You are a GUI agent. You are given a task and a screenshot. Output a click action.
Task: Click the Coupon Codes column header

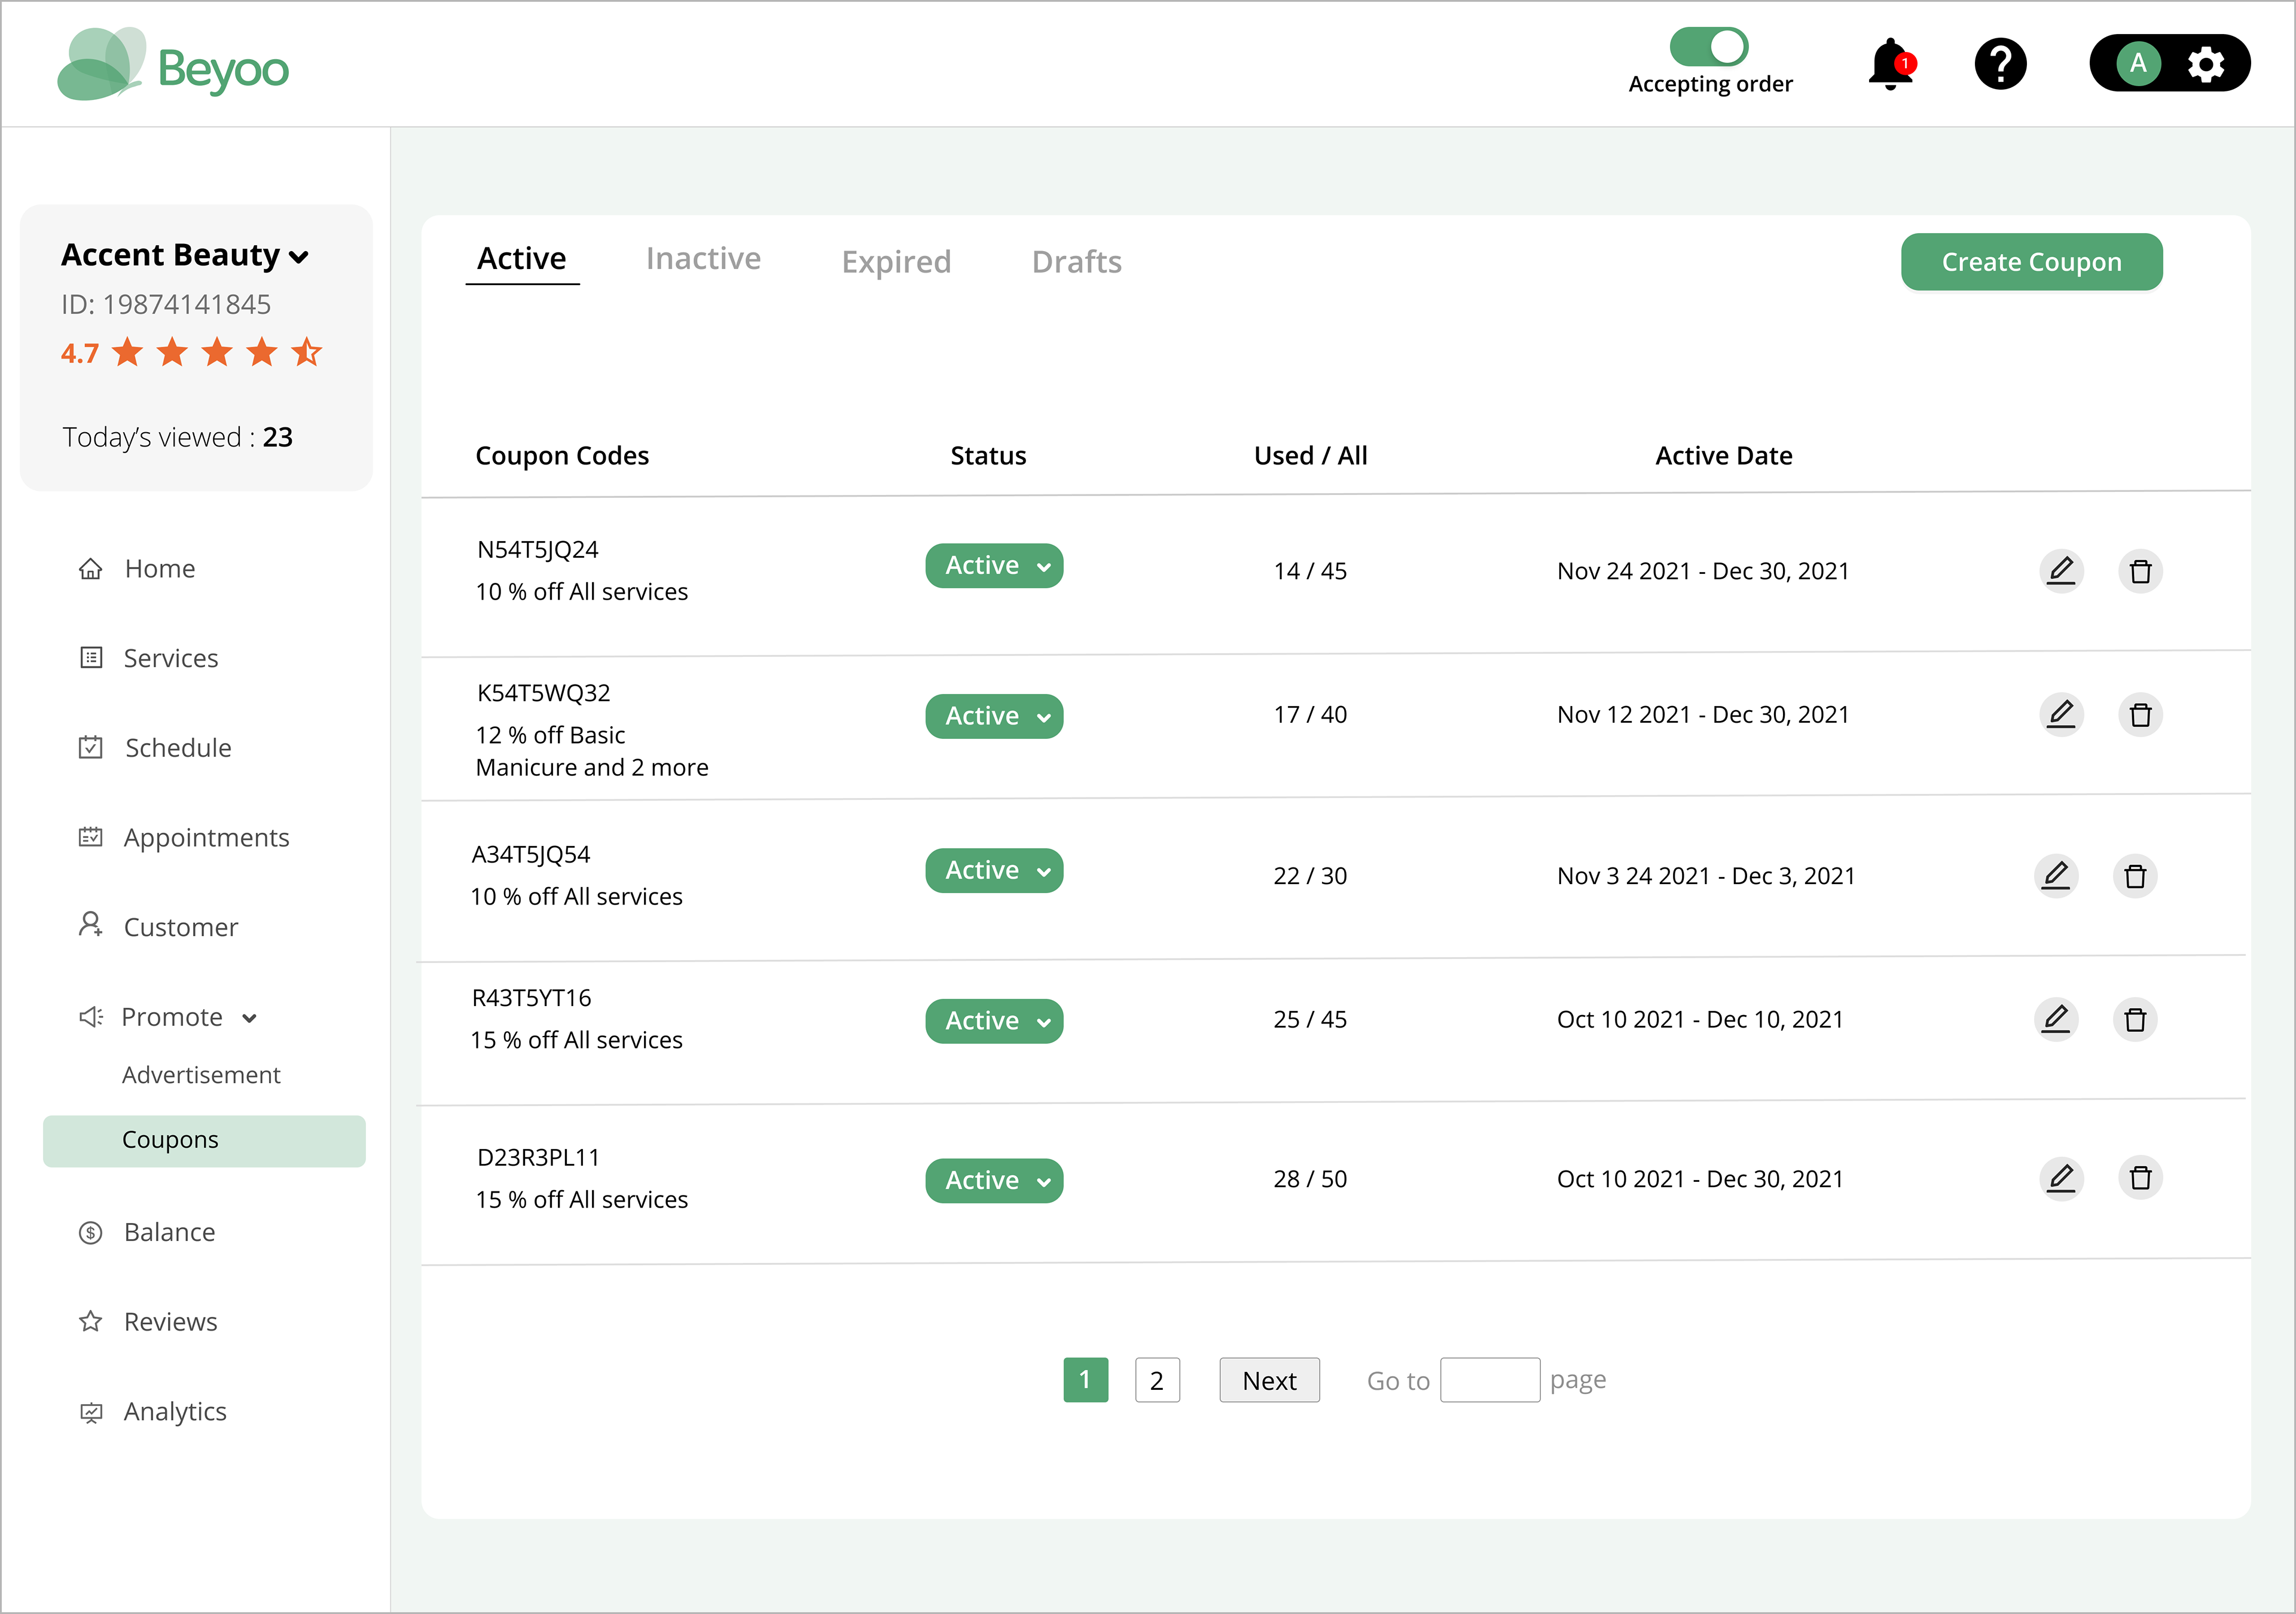[562, 456]
